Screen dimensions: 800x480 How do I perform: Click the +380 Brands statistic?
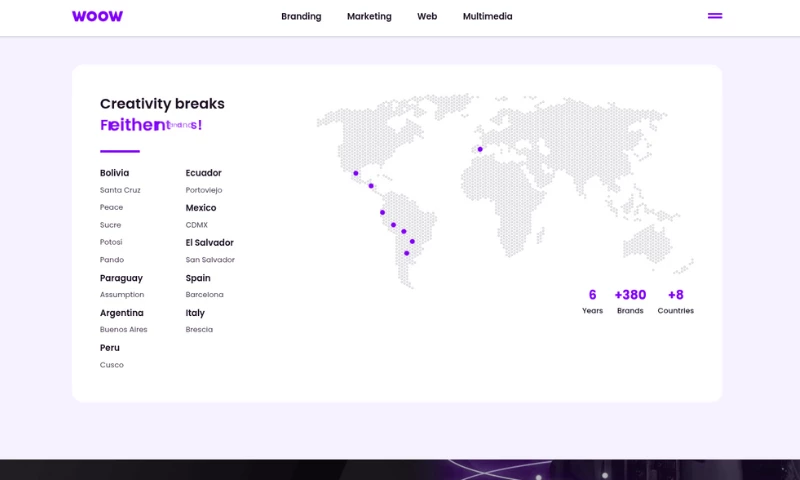tap(630, 301)
